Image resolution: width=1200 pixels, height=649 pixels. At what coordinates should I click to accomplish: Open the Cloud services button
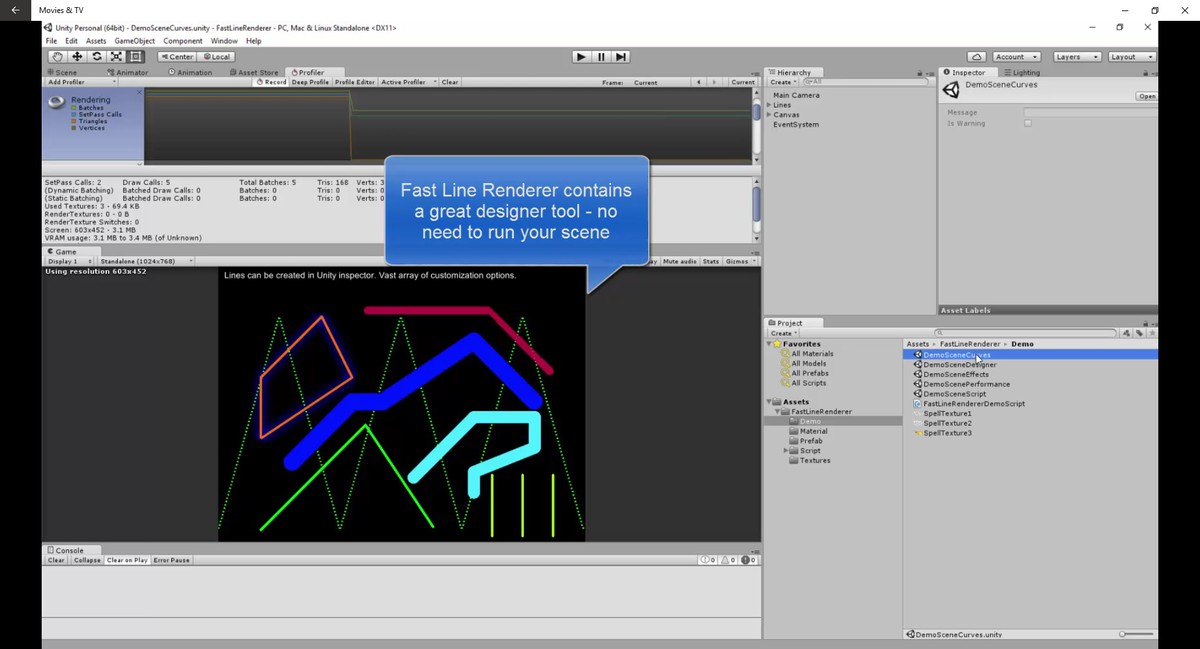point(977,57)
